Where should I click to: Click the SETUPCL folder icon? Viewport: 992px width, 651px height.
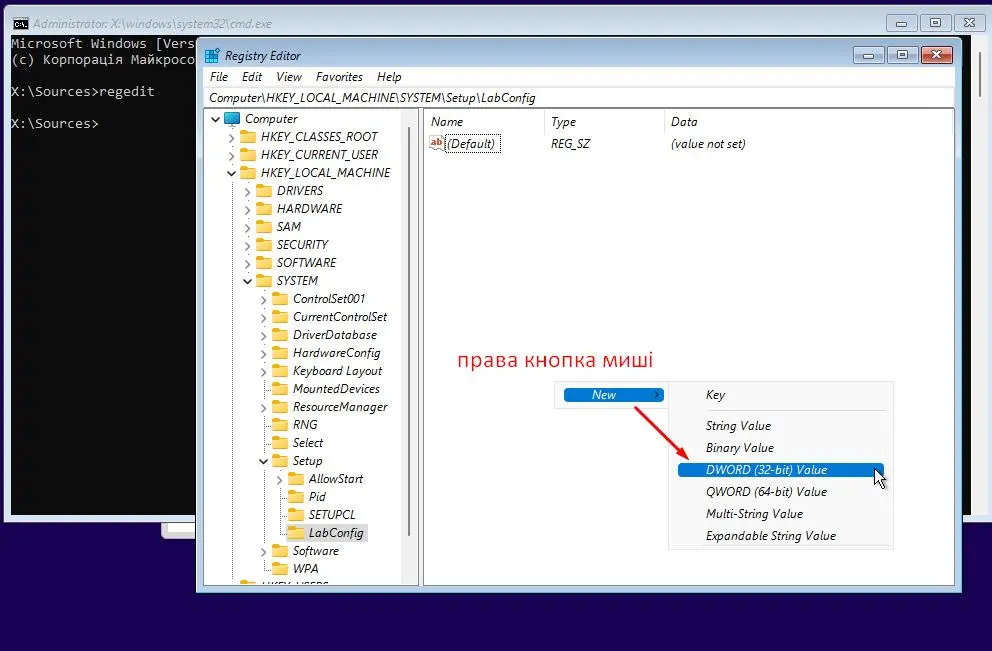(296, 515)
